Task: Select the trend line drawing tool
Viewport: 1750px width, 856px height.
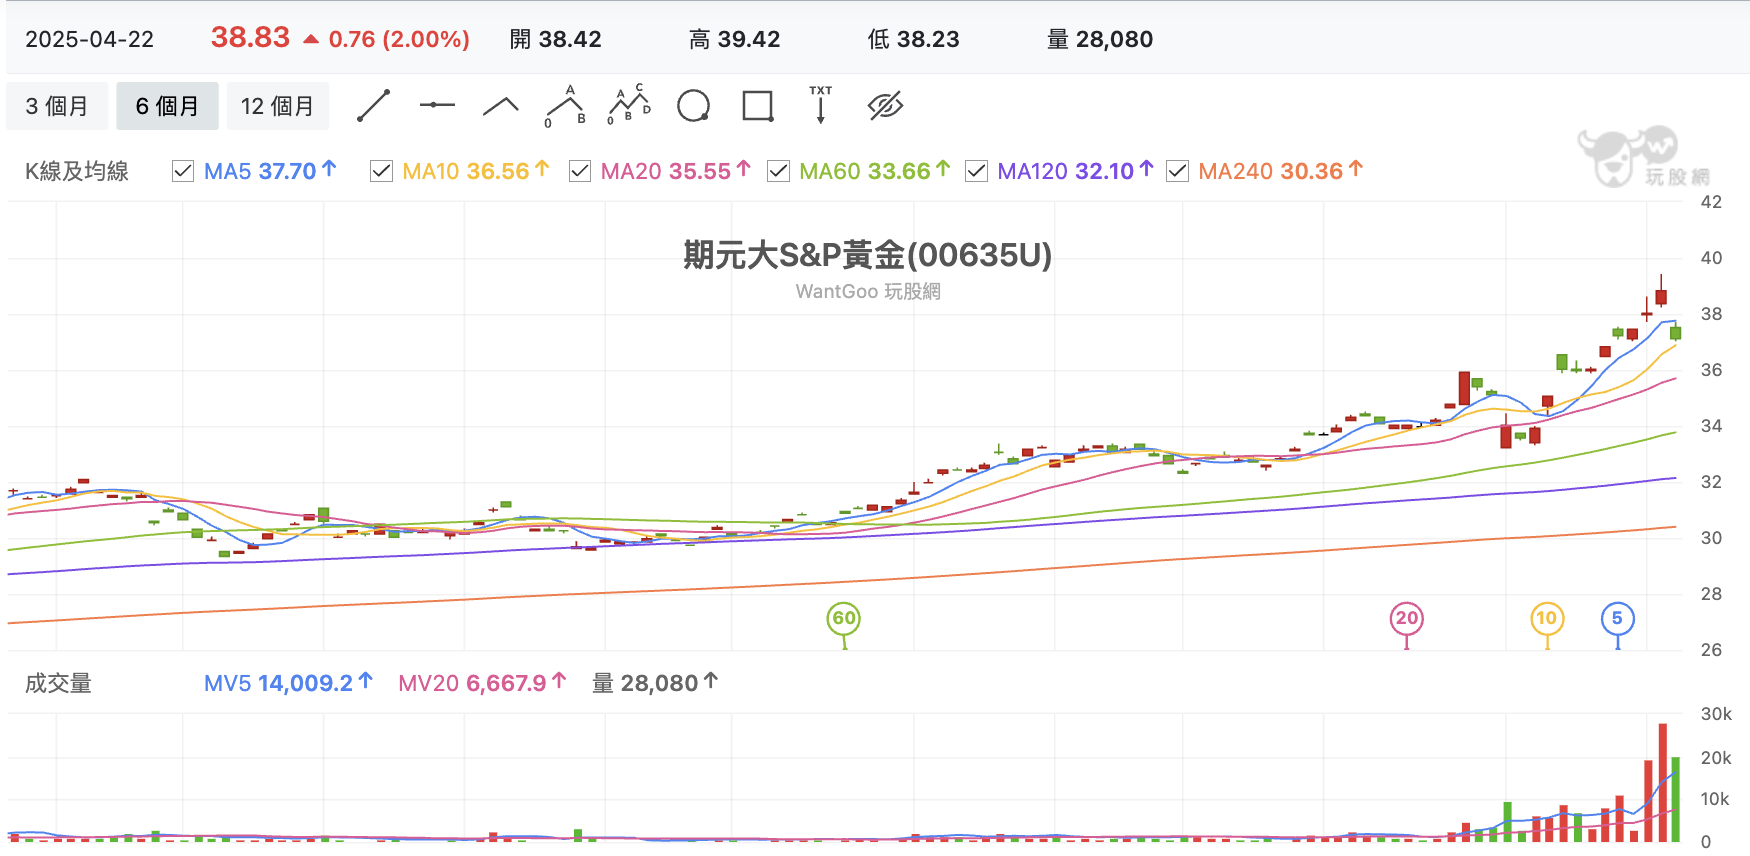Action: point(373,106)
